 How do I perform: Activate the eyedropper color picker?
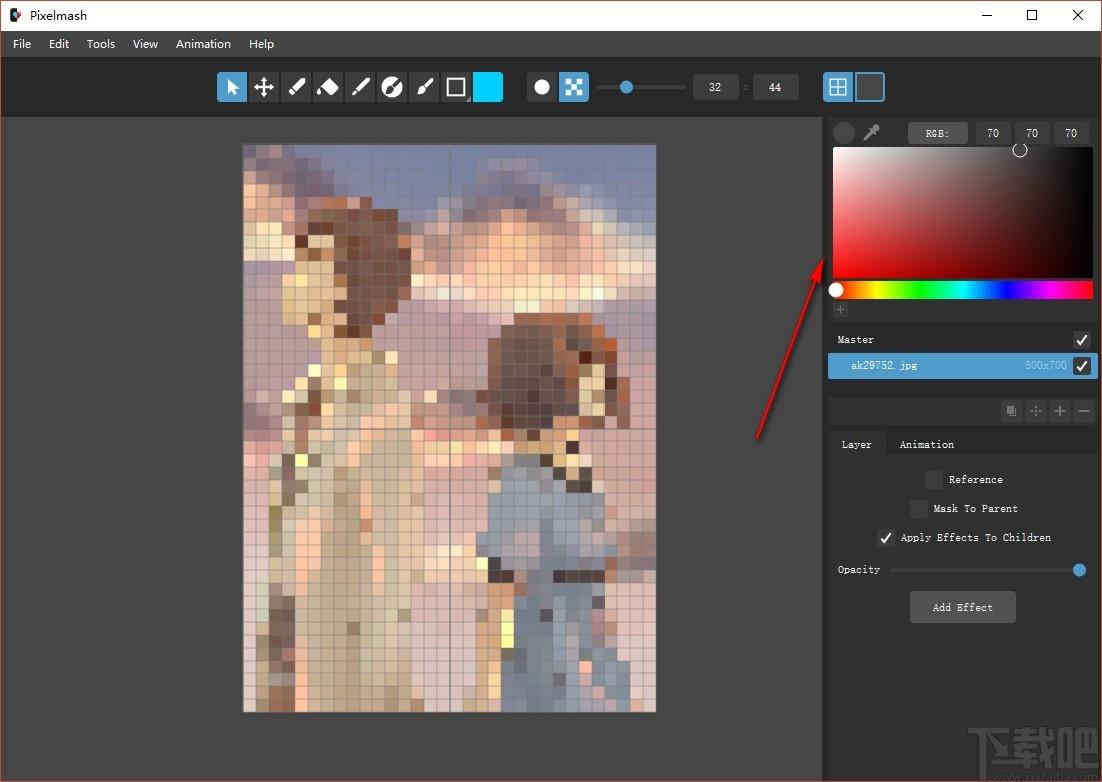click(x=871, y=132)
